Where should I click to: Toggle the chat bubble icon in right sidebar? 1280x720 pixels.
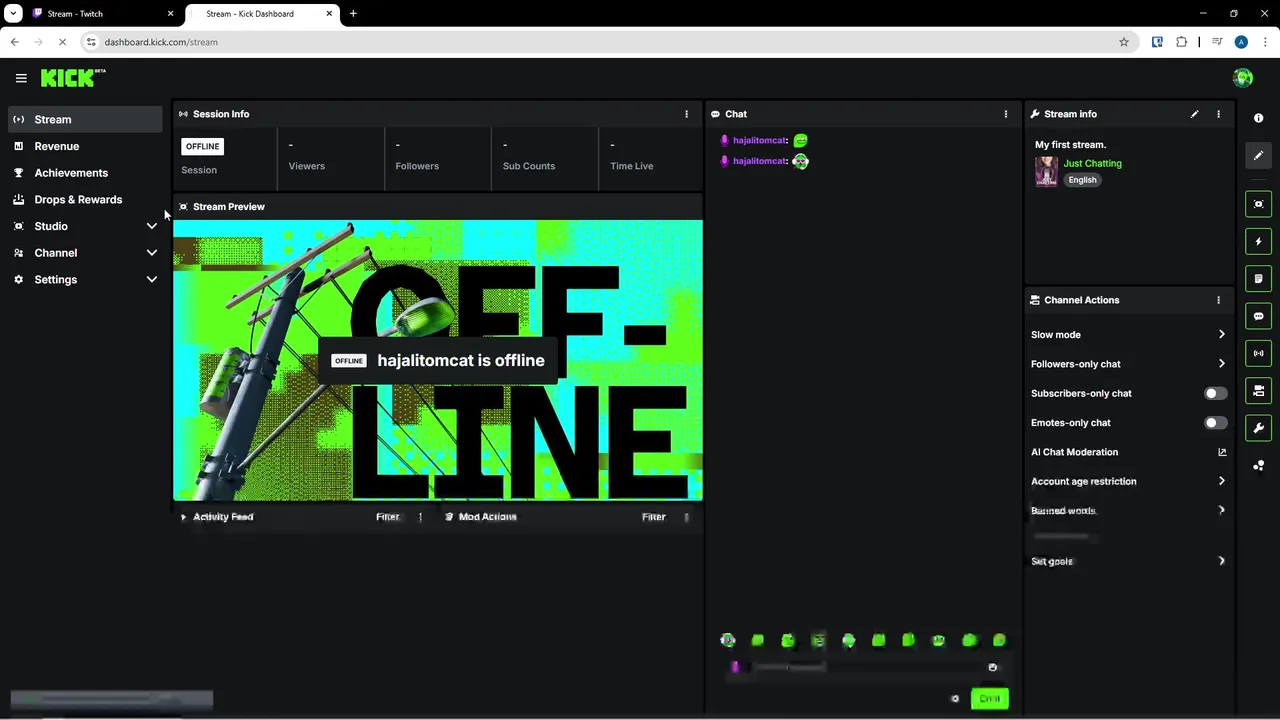click(x=1258, y=316)
